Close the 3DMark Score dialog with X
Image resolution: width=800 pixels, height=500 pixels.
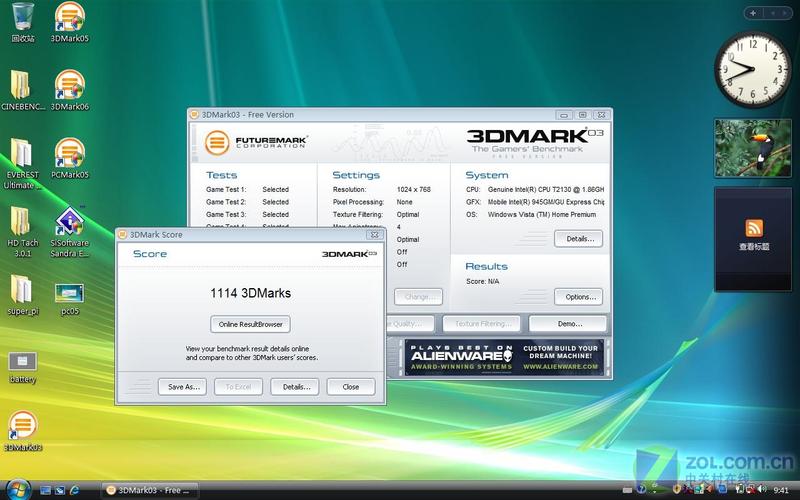tap(374, 235)
